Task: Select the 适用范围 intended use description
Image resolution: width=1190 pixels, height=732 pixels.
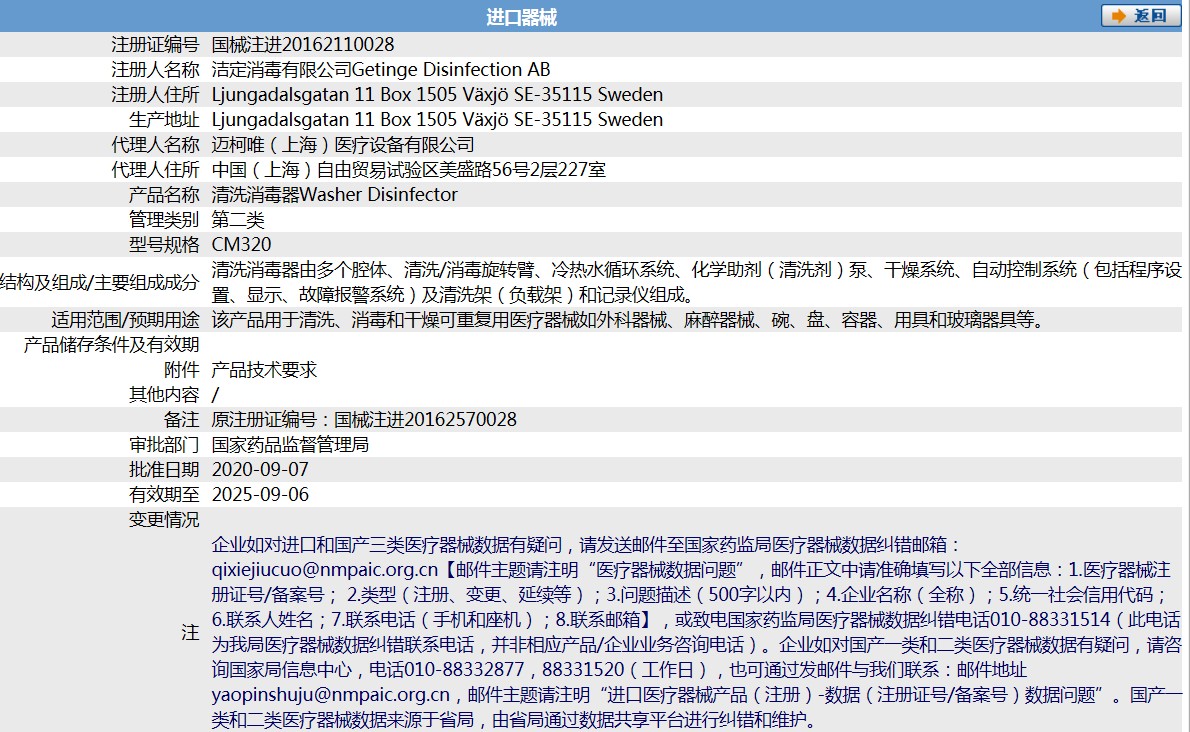Action: 630,320
